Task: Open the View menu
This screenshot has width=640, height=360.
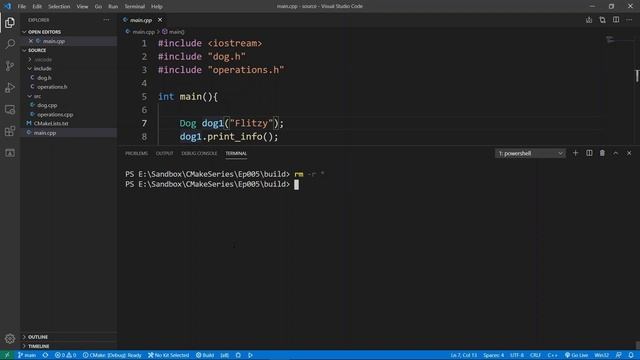Action: click(x=82, y=6)
